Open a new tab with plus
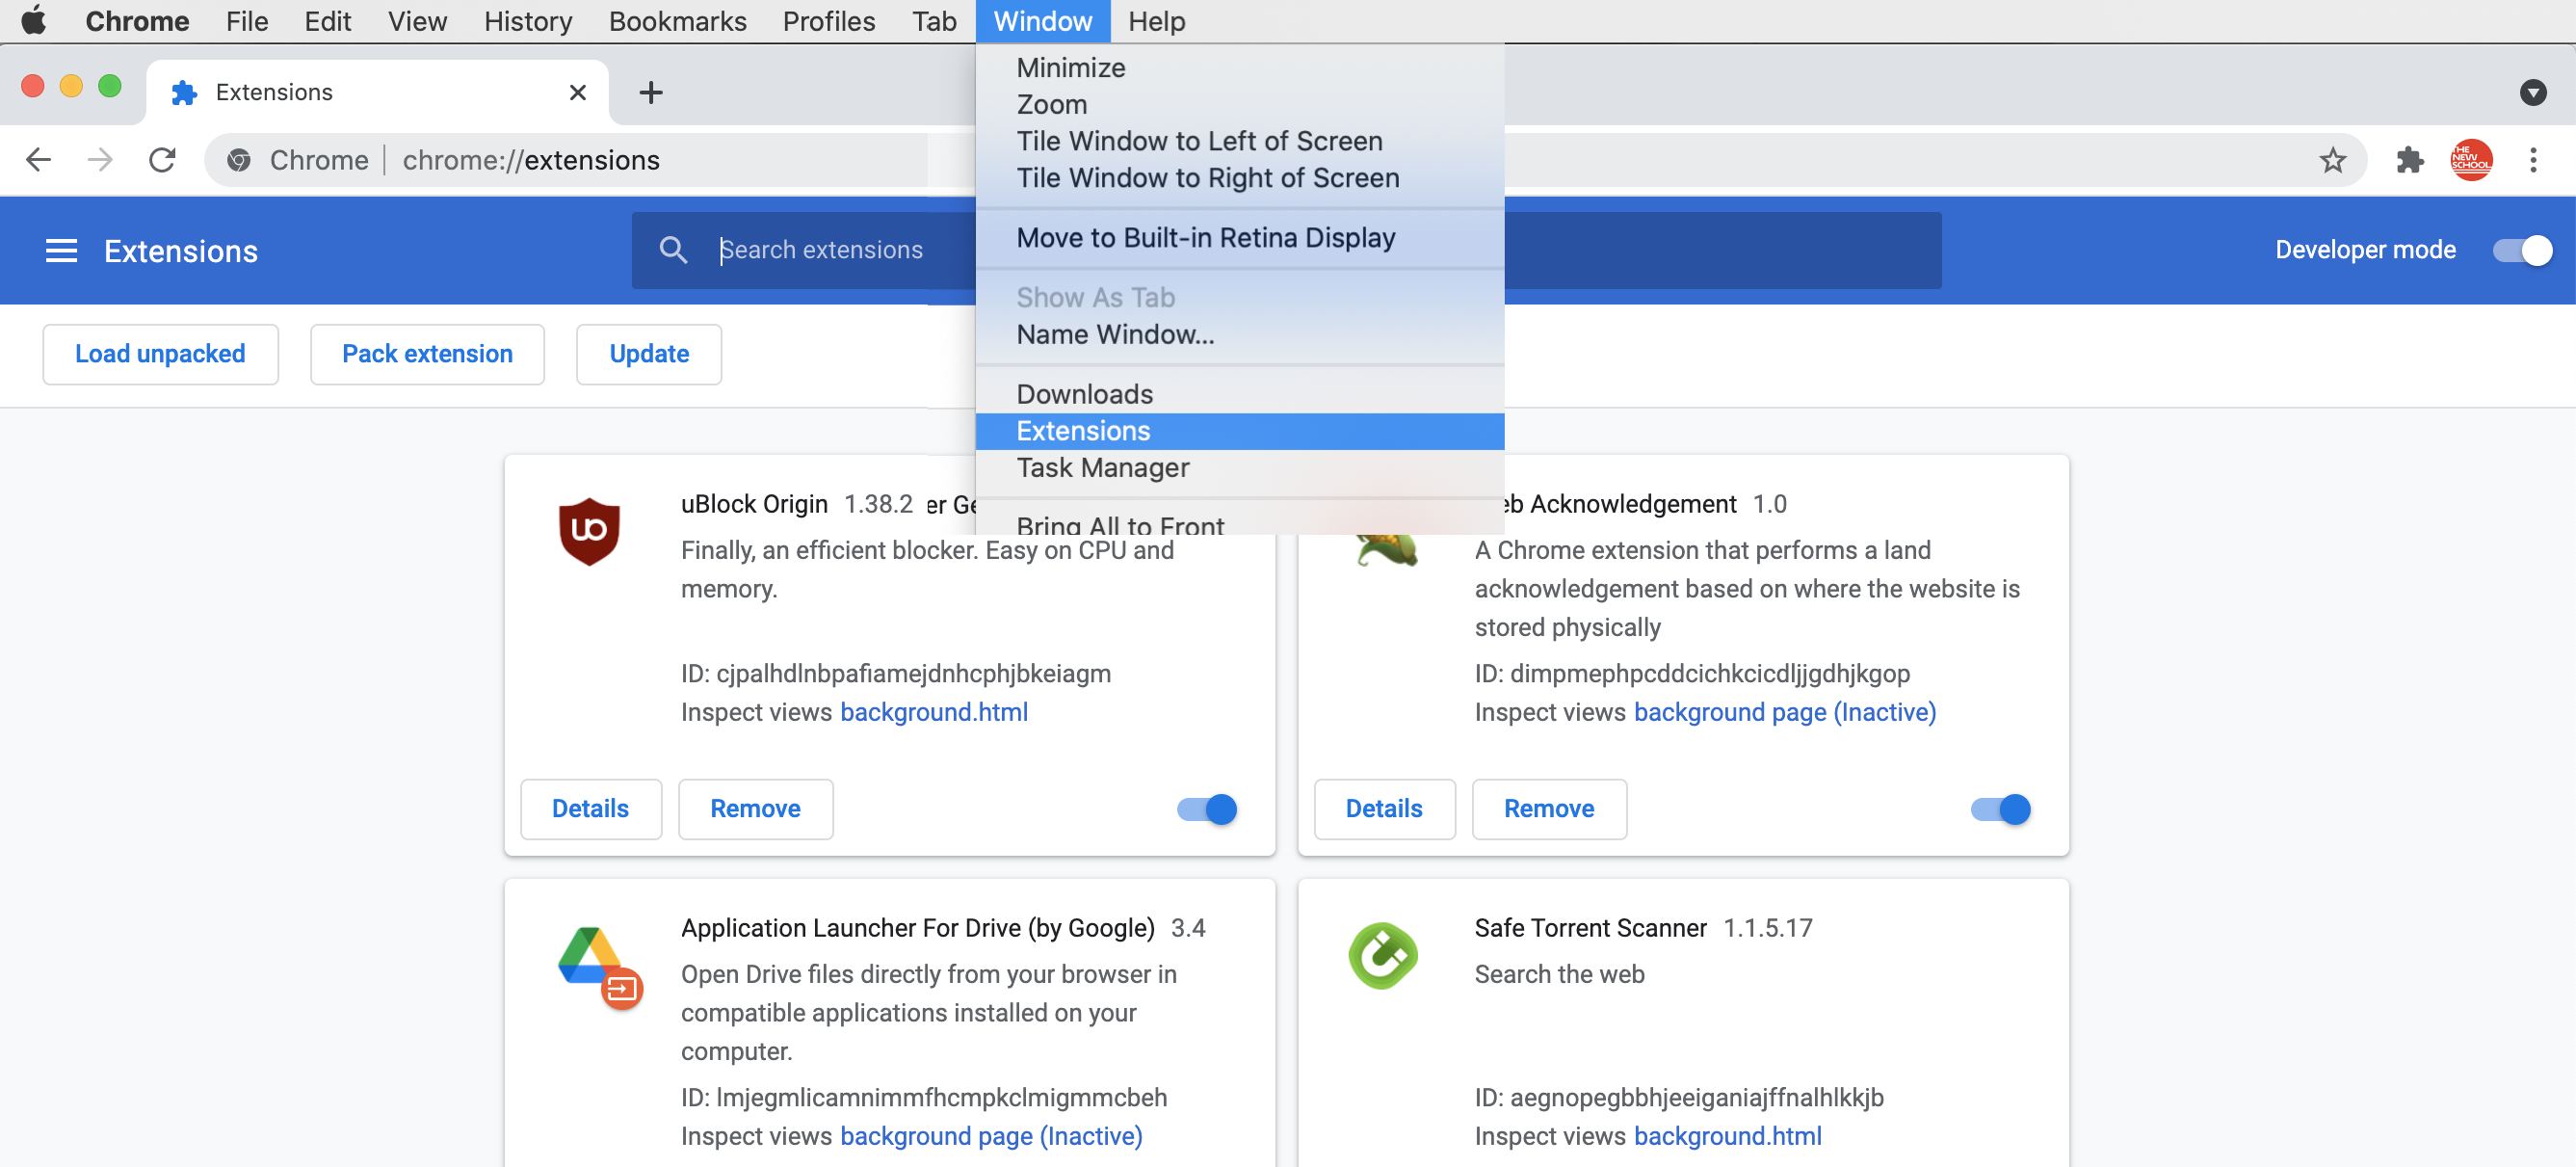The height and width of the screenshot is (1167, 2576). pyautogui.click(x=651, y=93)
